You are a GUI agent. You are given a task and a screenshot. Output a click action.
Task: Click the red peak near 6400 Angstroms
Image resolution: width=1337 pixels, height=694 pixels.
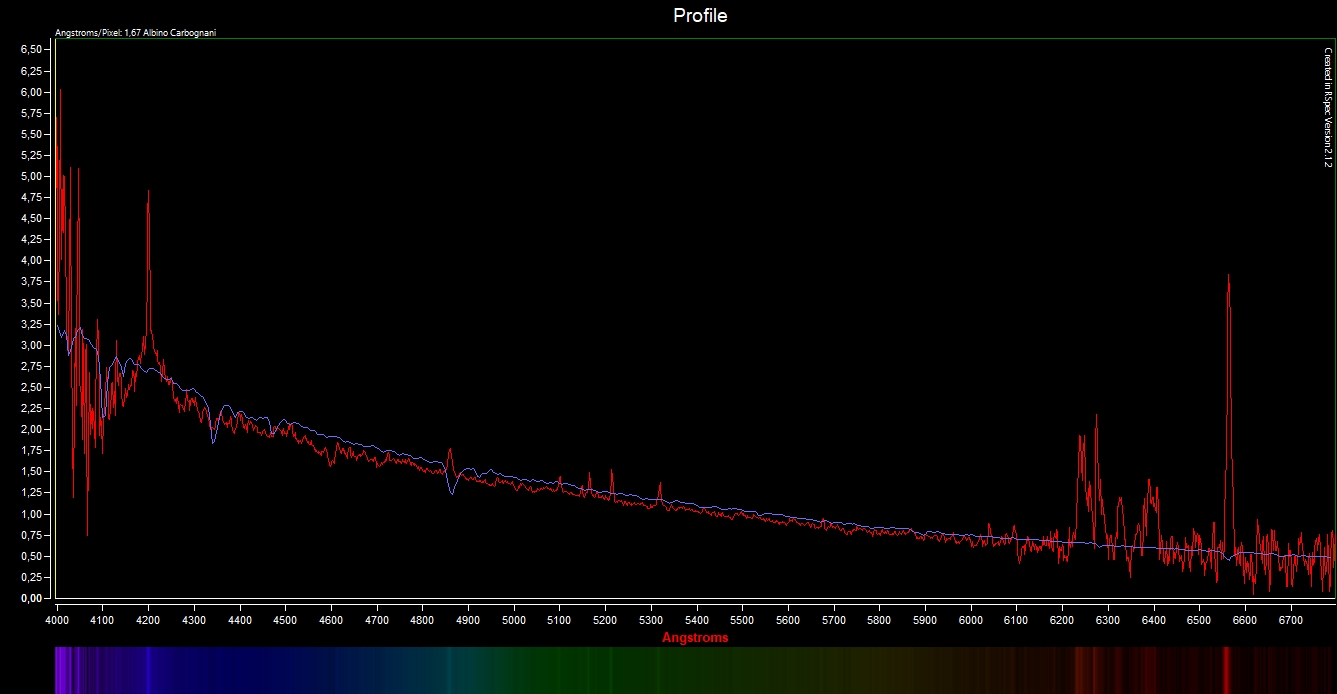click(1149, 482)
